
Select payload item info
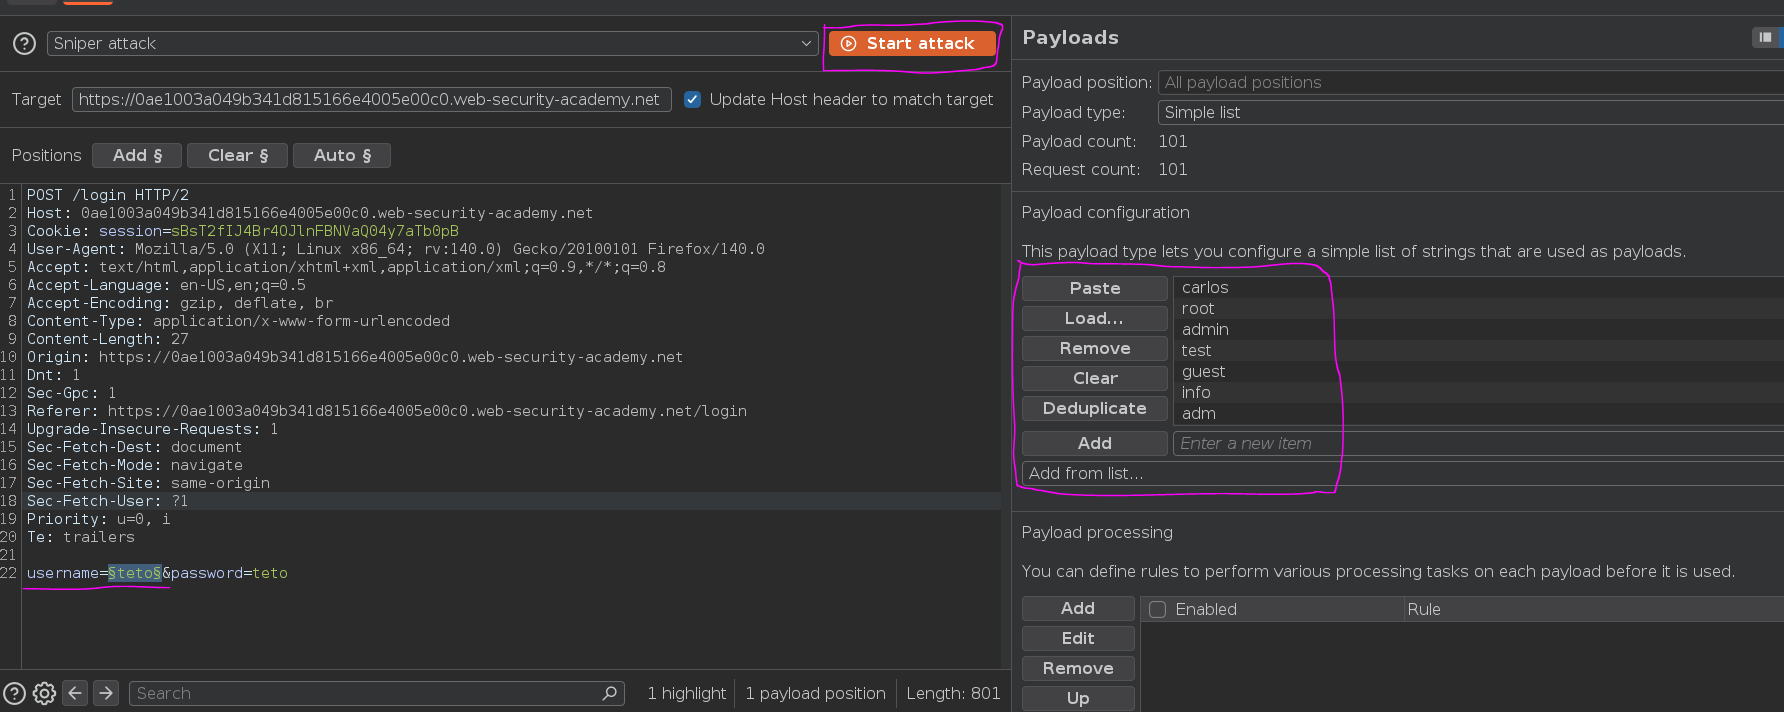pyautogui.click(x=1478, y=392)
